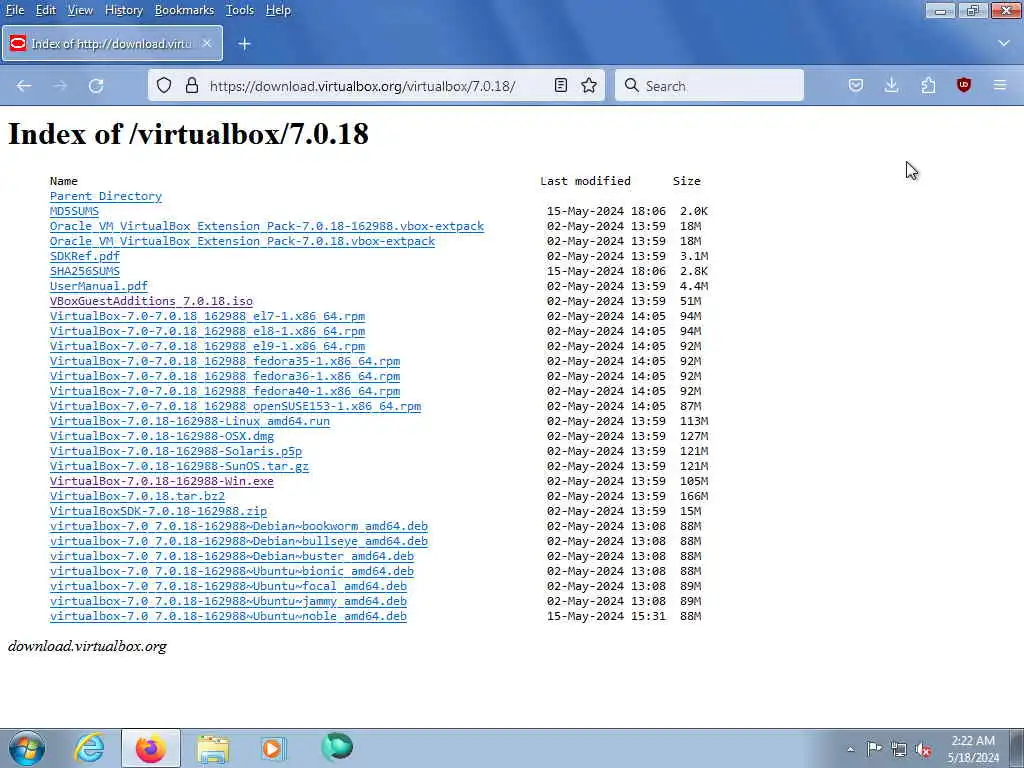Open the Help menu
This screenshot has width=1024, height=768.
point(278,10)
